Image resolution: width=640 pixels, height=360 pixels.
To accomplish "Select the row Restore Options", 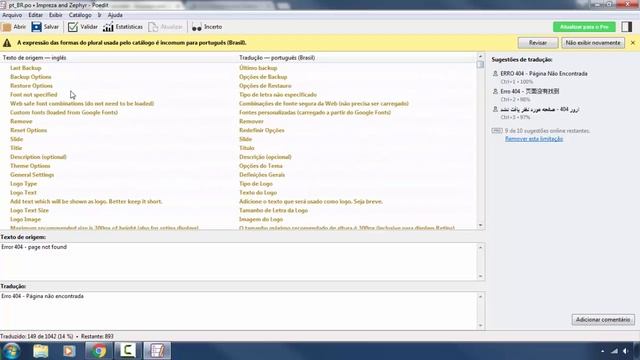I will point(238,86).
